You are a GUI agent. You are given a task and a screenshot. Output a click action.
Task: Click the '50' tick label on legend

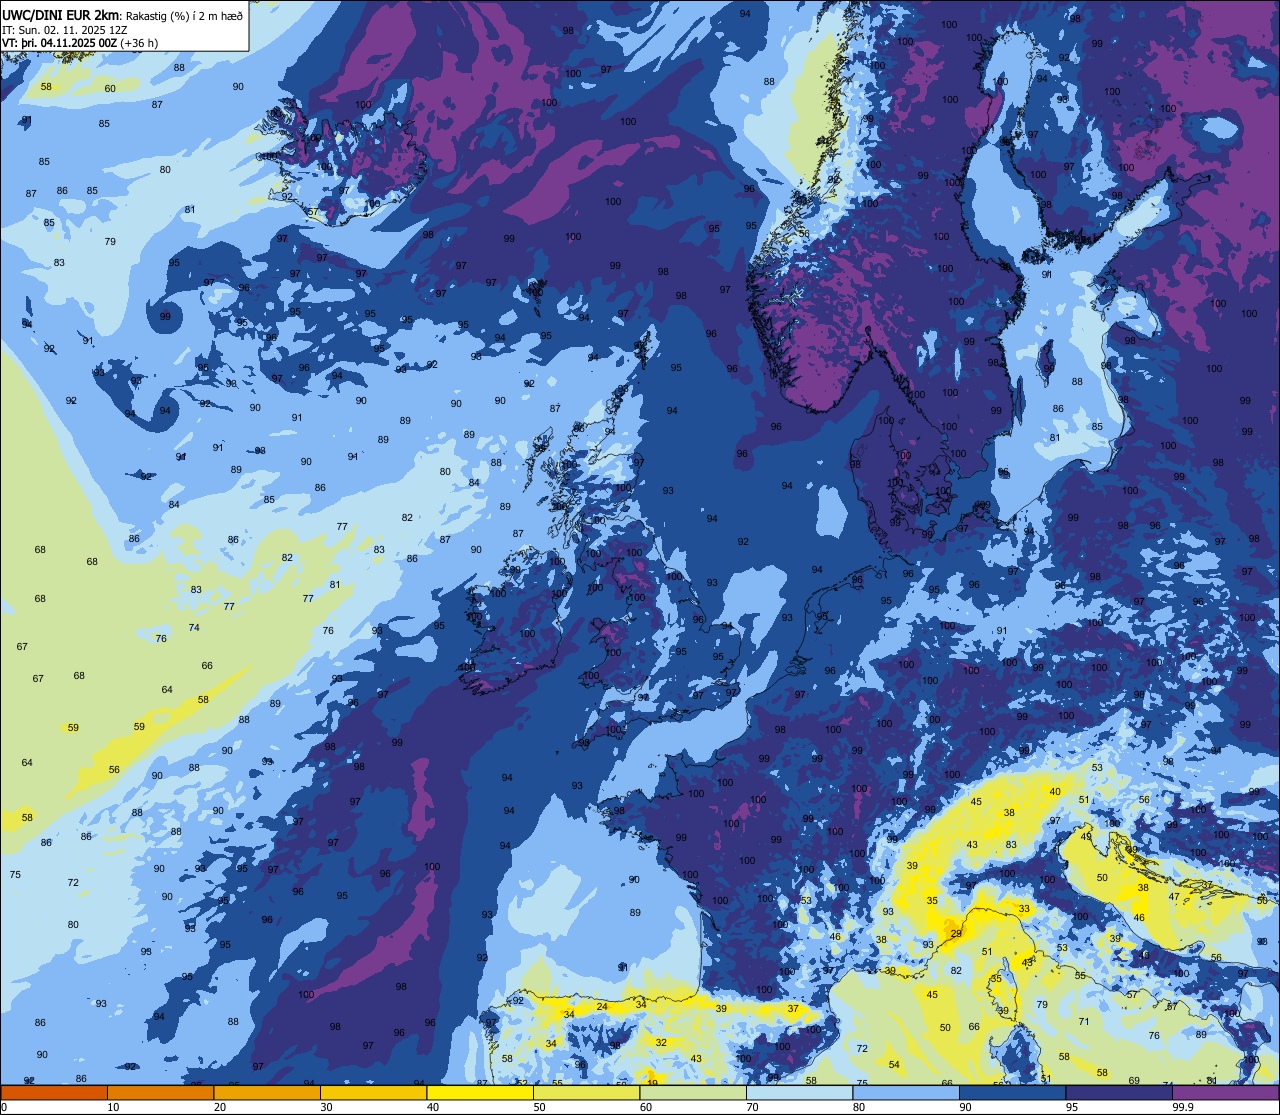[x=539, y=1107]
